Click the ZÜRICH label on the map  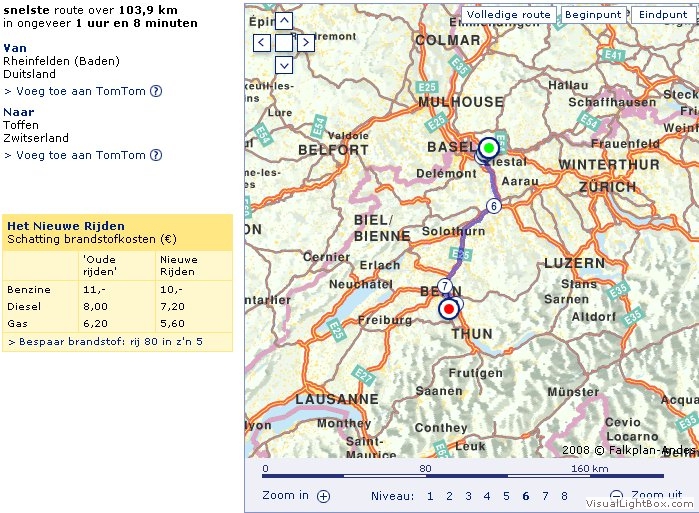coord(607,187)
